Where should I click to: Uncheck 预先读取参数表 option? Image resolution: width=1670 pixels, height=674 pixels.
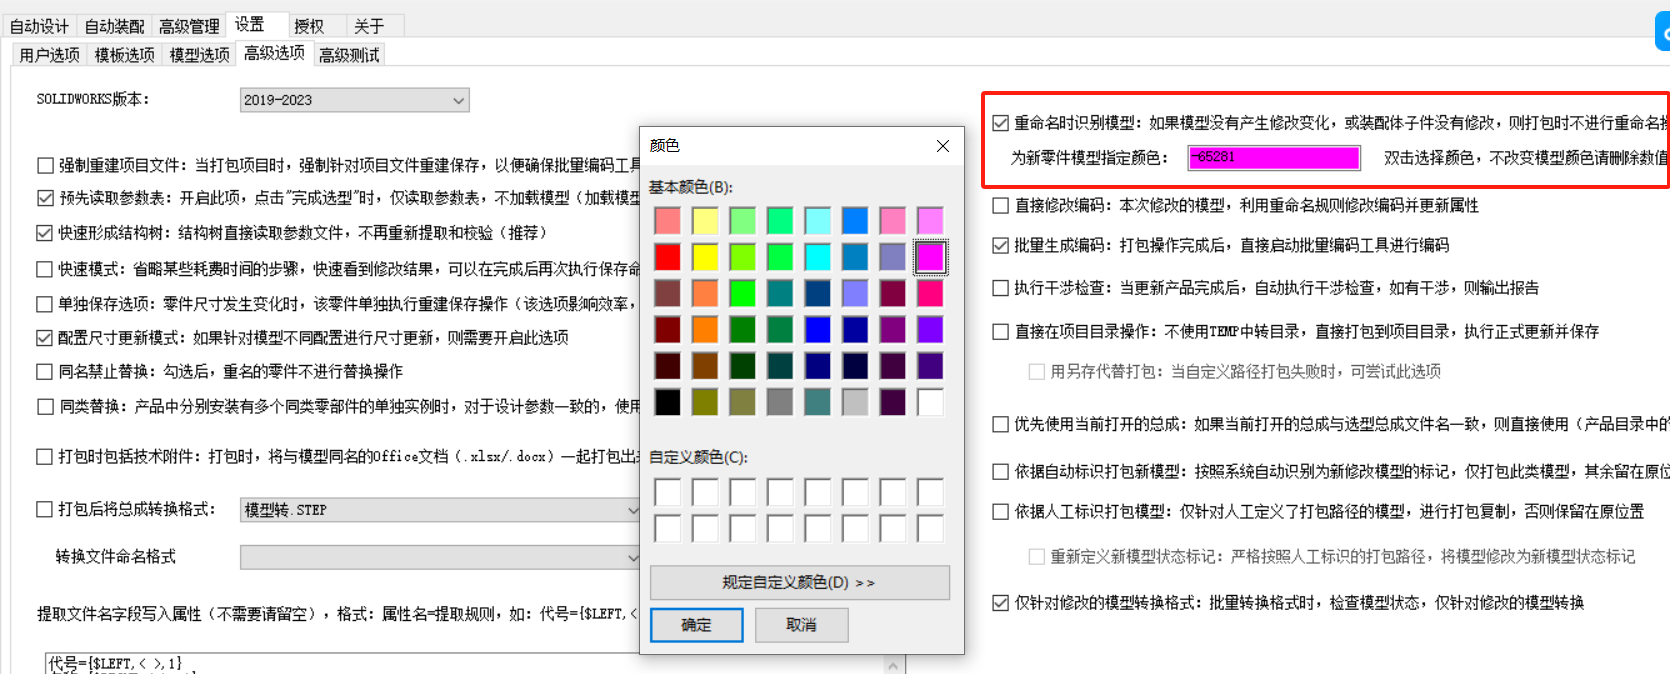(x=45, y=198)
